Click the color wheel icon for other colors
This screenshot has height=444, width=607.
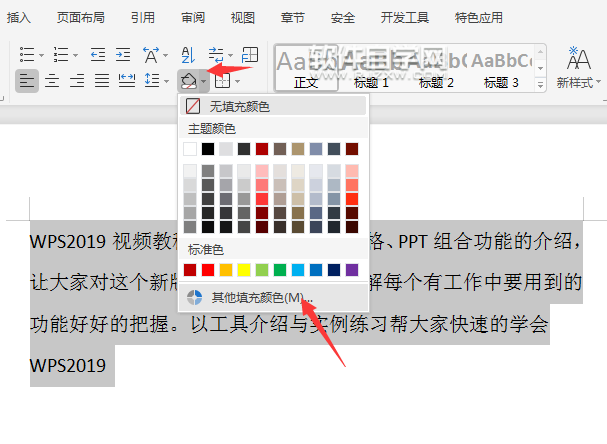pyautogui.click(x=194, y=297)
